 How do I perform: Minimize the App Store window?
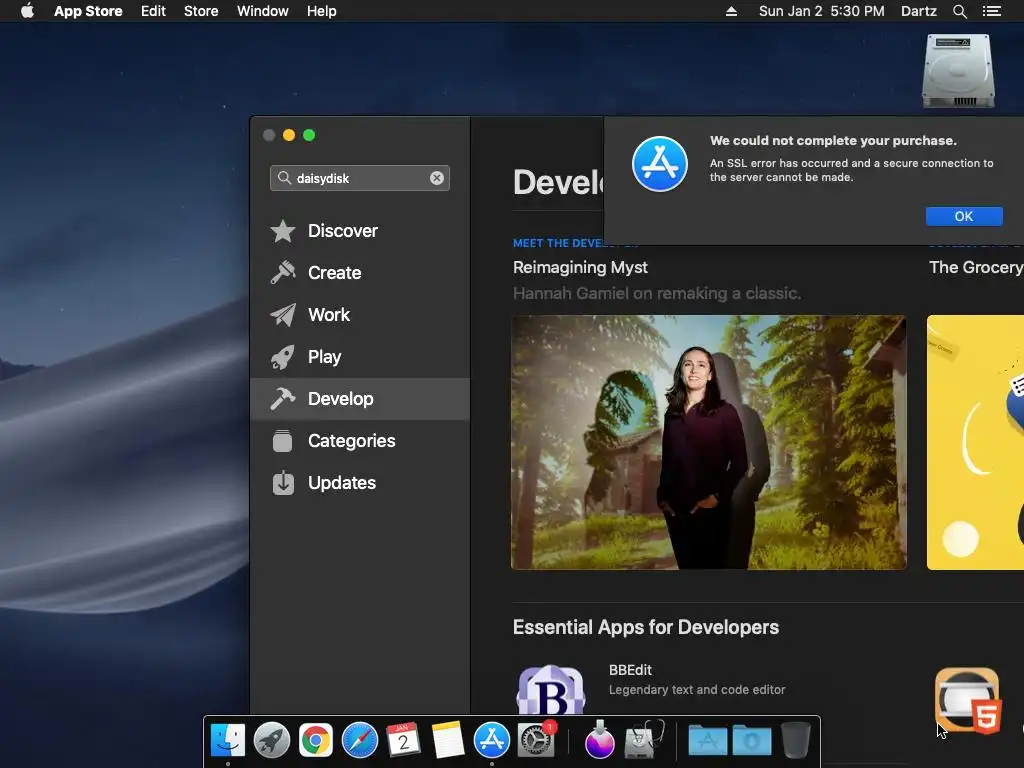click(289, 135)
